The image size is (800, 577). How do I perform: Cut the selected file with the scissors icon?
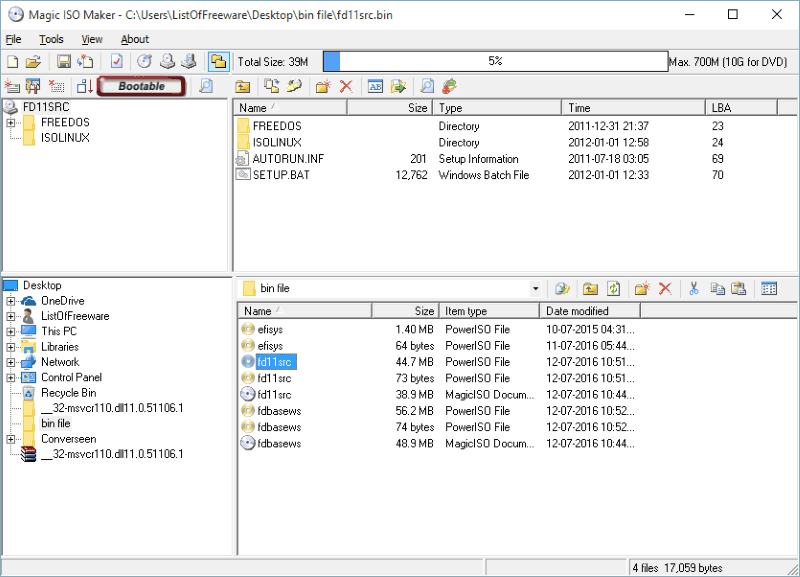pos(694,289)
